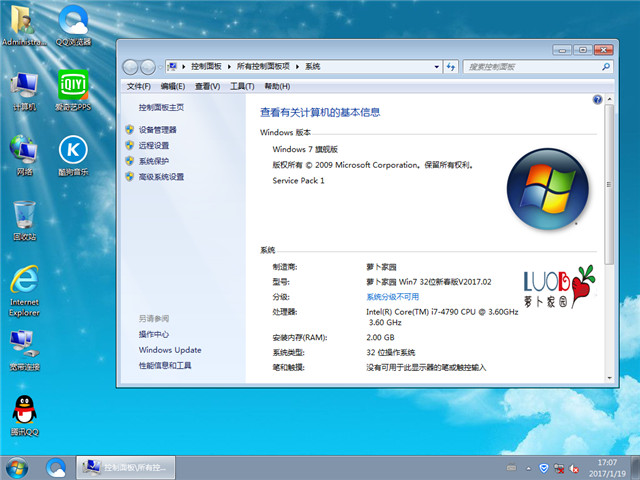The height and width of the screenshot is (480, 640).
Task: Click QQ Browser pinned on taskbar
Action: [x=56, y=468]
